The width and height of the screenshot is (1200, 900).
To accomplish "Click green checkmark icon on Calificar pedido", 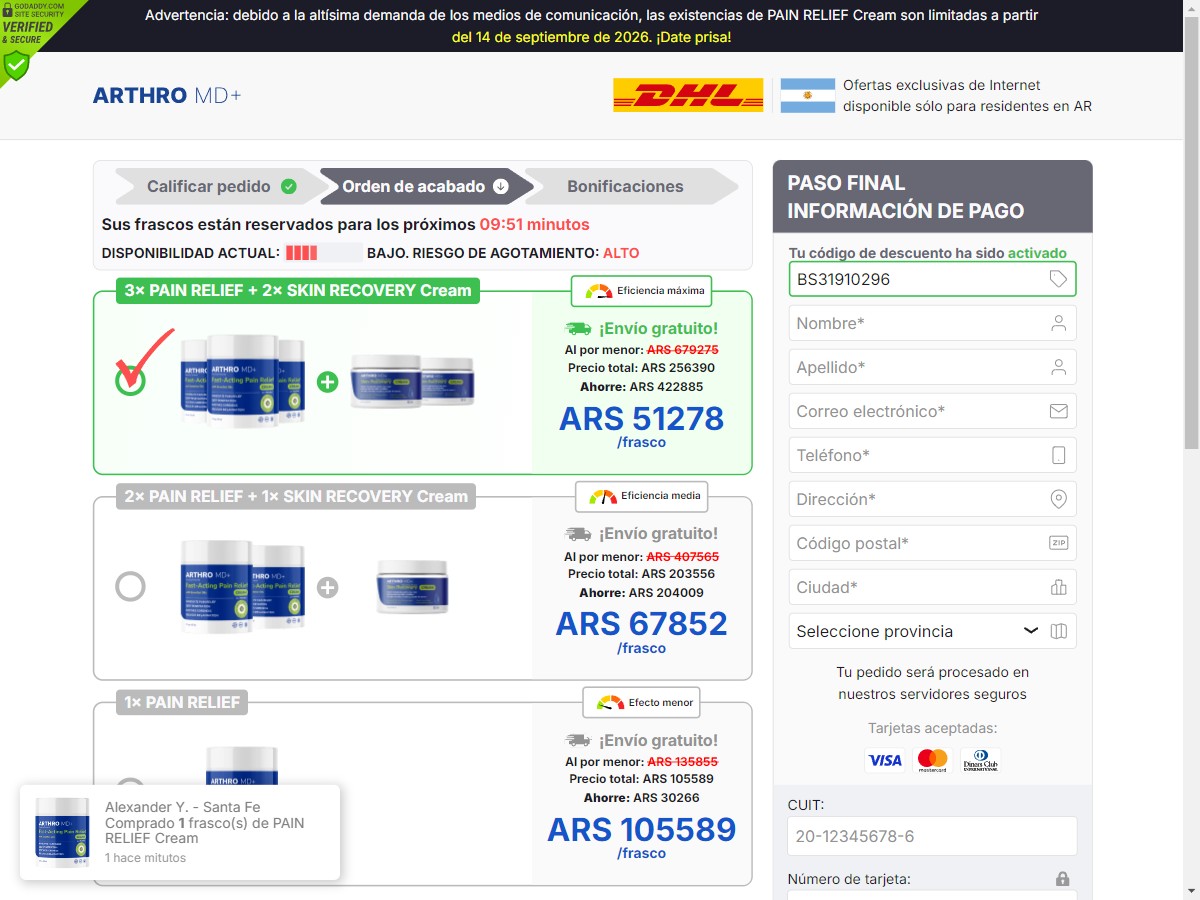I will click(289, 186).
